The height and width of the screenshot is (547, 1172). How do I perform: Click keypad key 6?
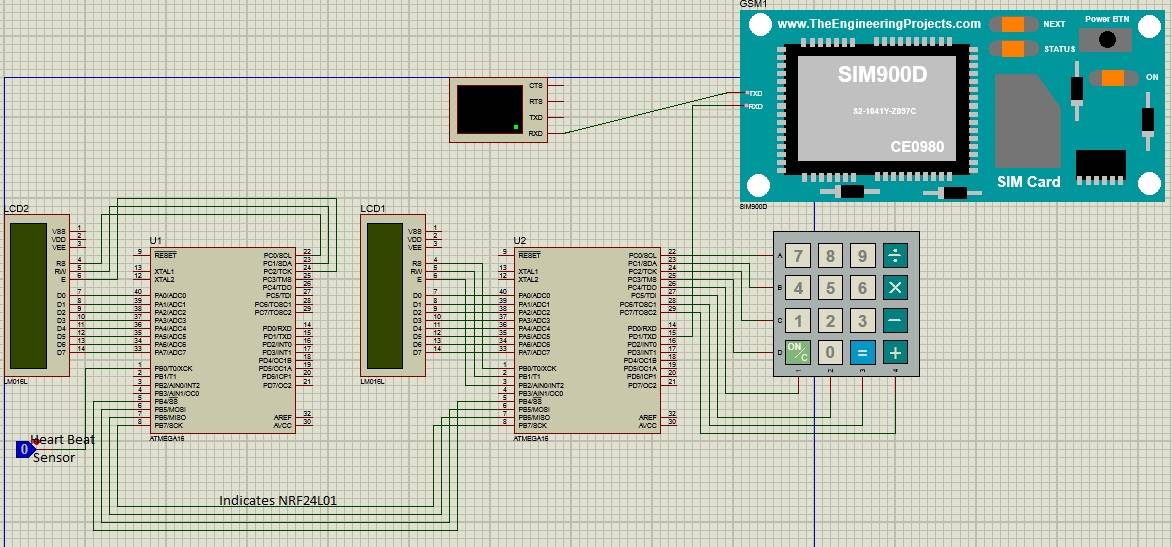point(863,288)
